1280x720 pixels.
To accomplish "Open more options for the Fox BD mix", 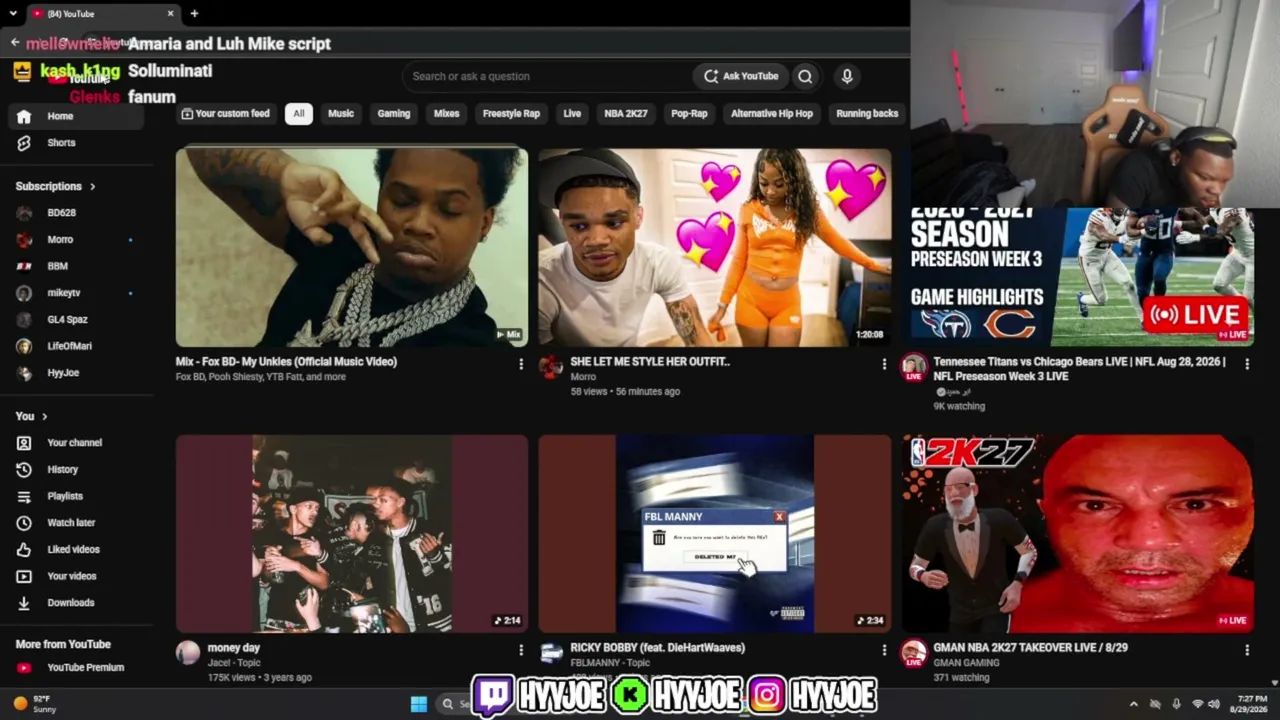I will 521,364.
